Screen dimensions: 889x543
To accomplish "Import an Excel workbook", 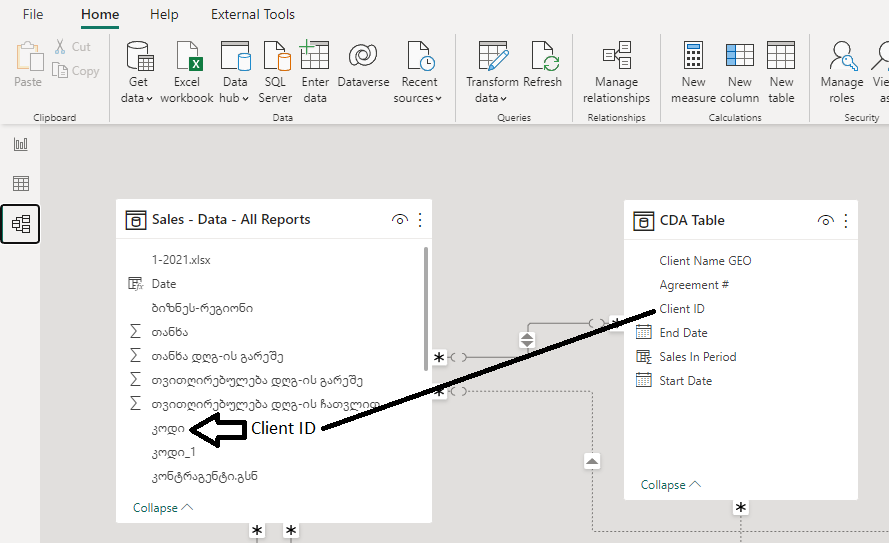I will point(187,72).
